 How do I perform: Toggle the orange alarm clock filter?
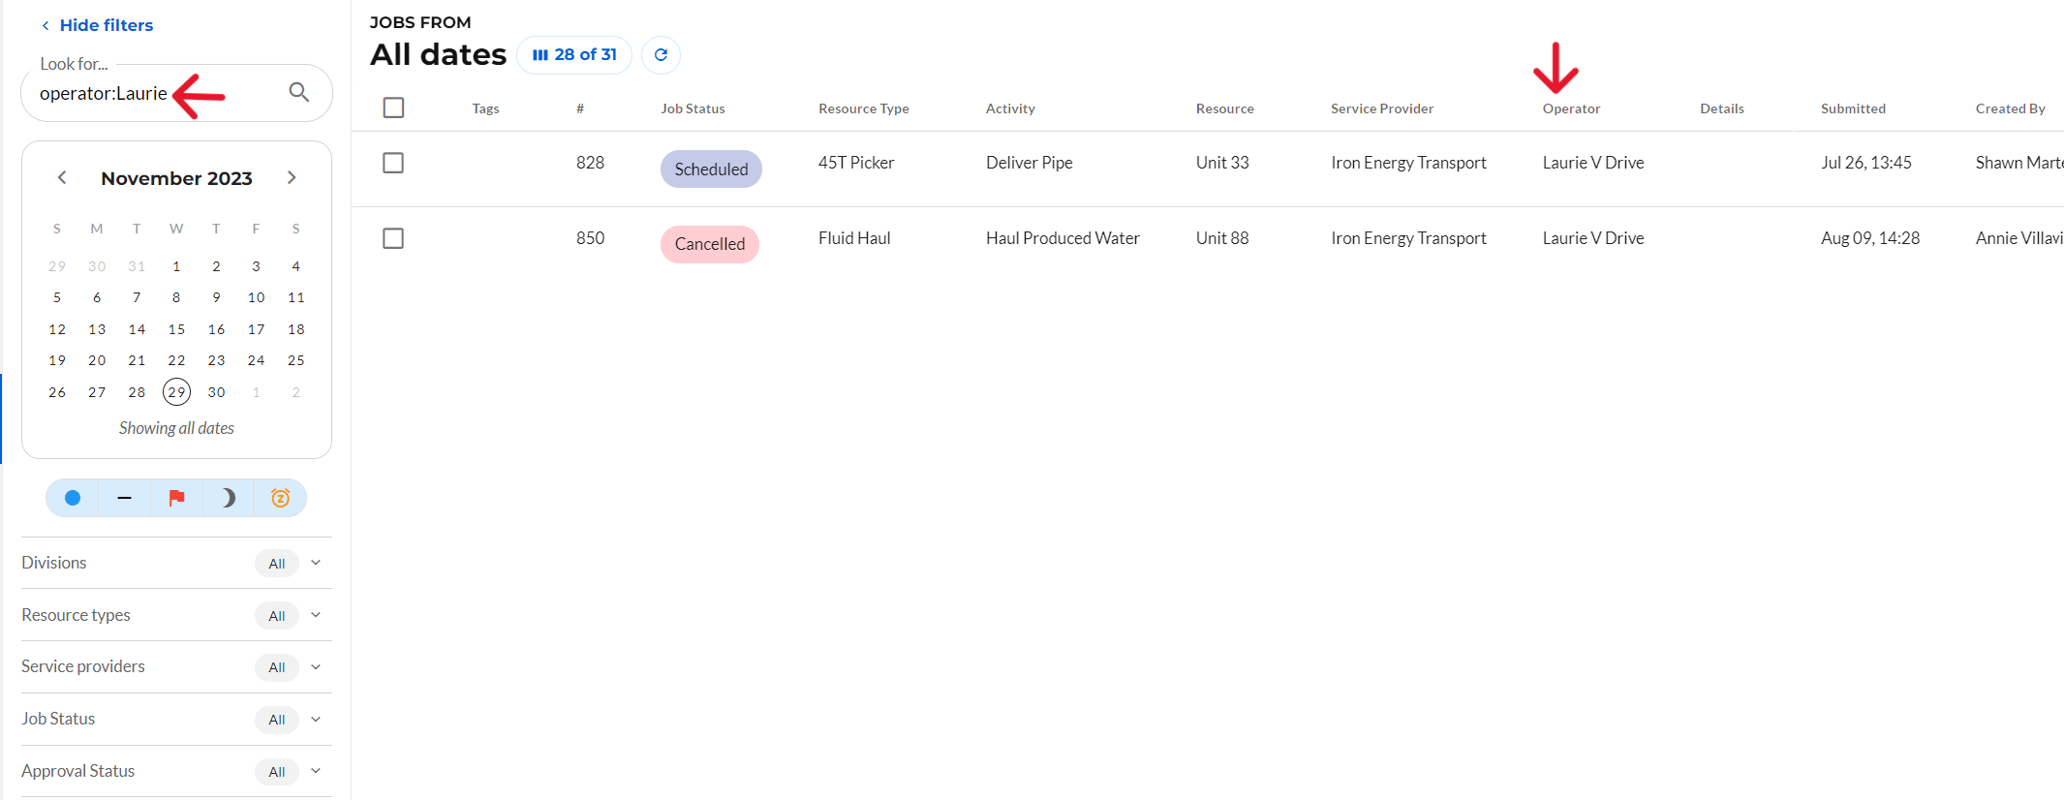pos(281,498)
